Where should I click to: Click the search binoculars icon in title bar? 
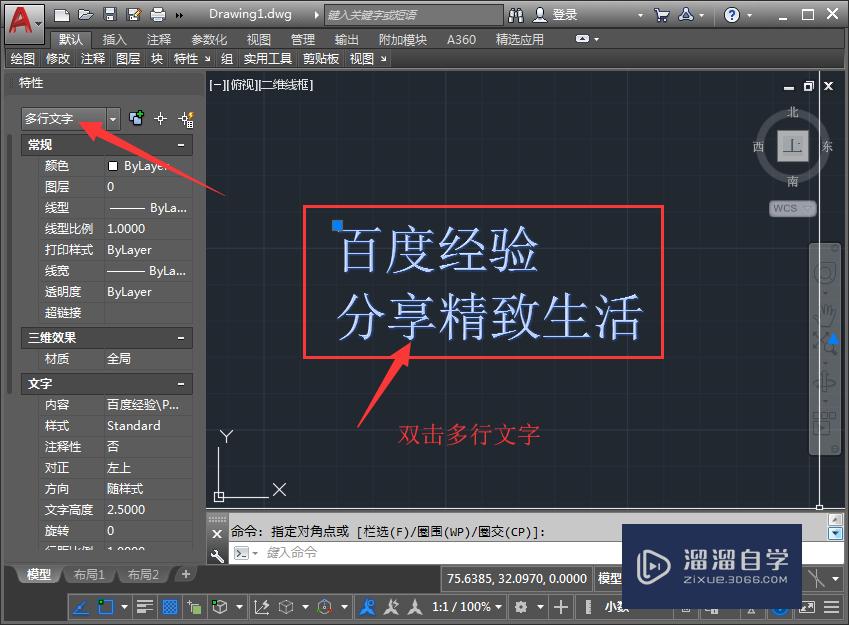[x=517, y=14]
